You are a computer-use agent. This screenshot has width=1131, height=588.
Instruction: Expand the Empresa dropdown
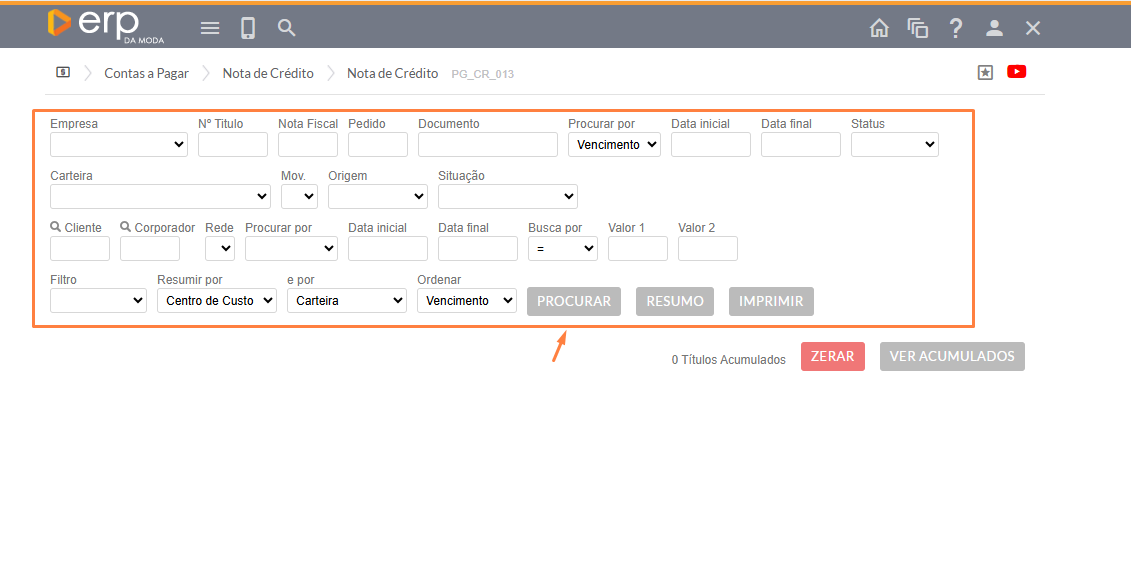[x=119, y=145]
